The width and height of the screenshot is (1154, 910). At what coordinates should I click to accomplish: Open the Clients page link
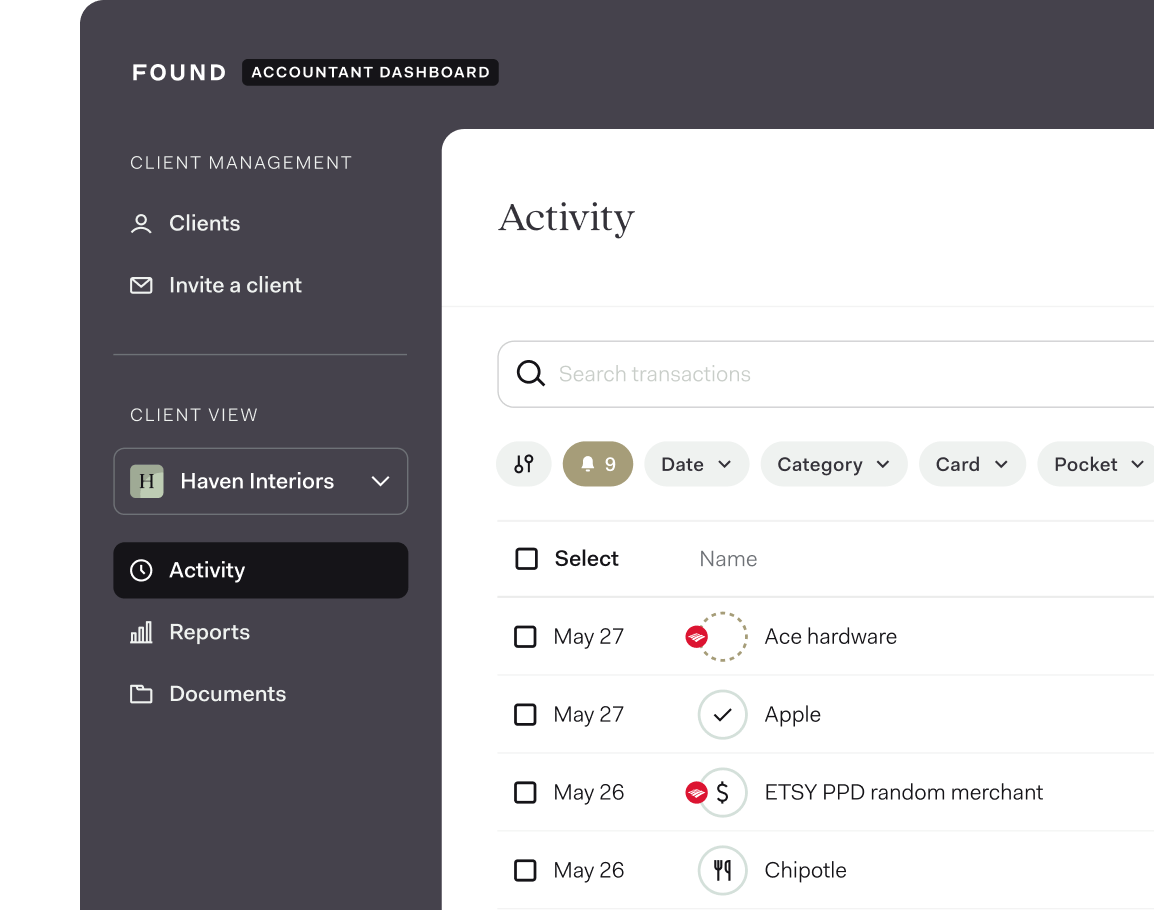(x=204, y=223)
